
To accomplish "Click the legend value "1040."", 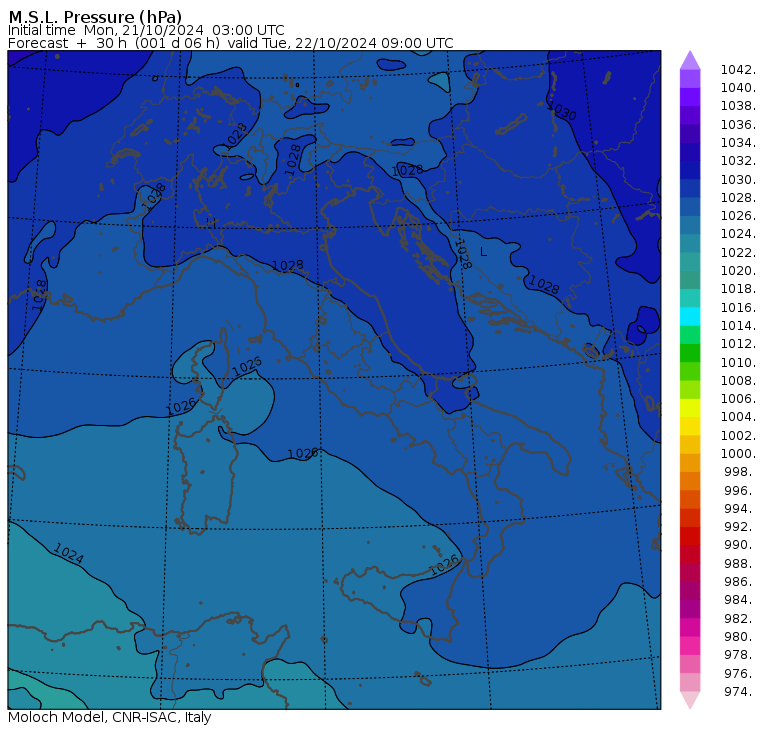I will 738,88.
